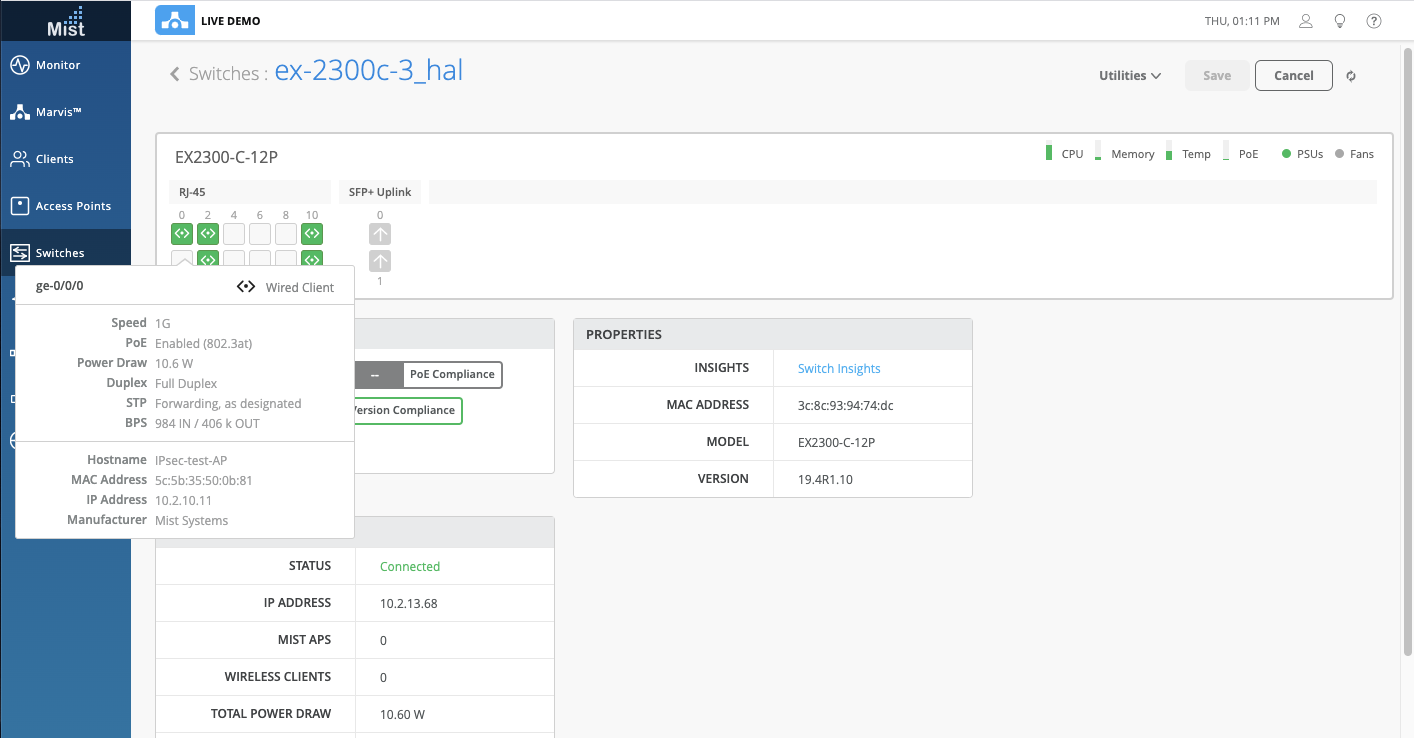Click the version value 19.4R1.10

pyautogui.click(x=825, y=479)
